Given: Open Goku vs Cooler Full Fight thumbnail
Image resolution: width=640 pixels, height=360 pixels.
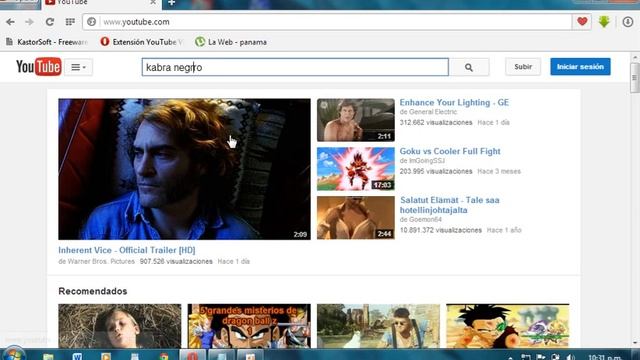Looking at the screenshot, I should point(356,169).
